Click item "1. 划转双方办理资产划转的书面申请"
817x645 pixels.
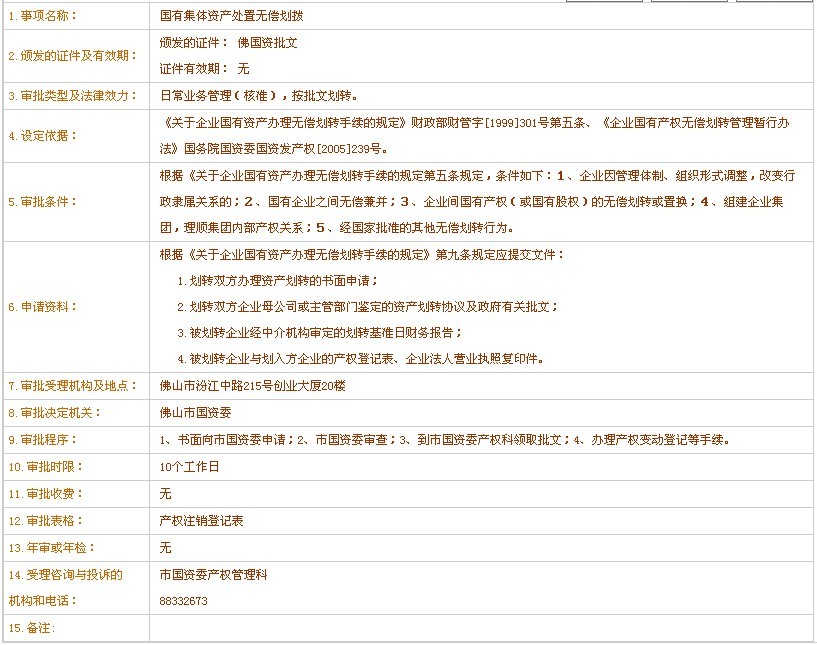click(278, 281)
